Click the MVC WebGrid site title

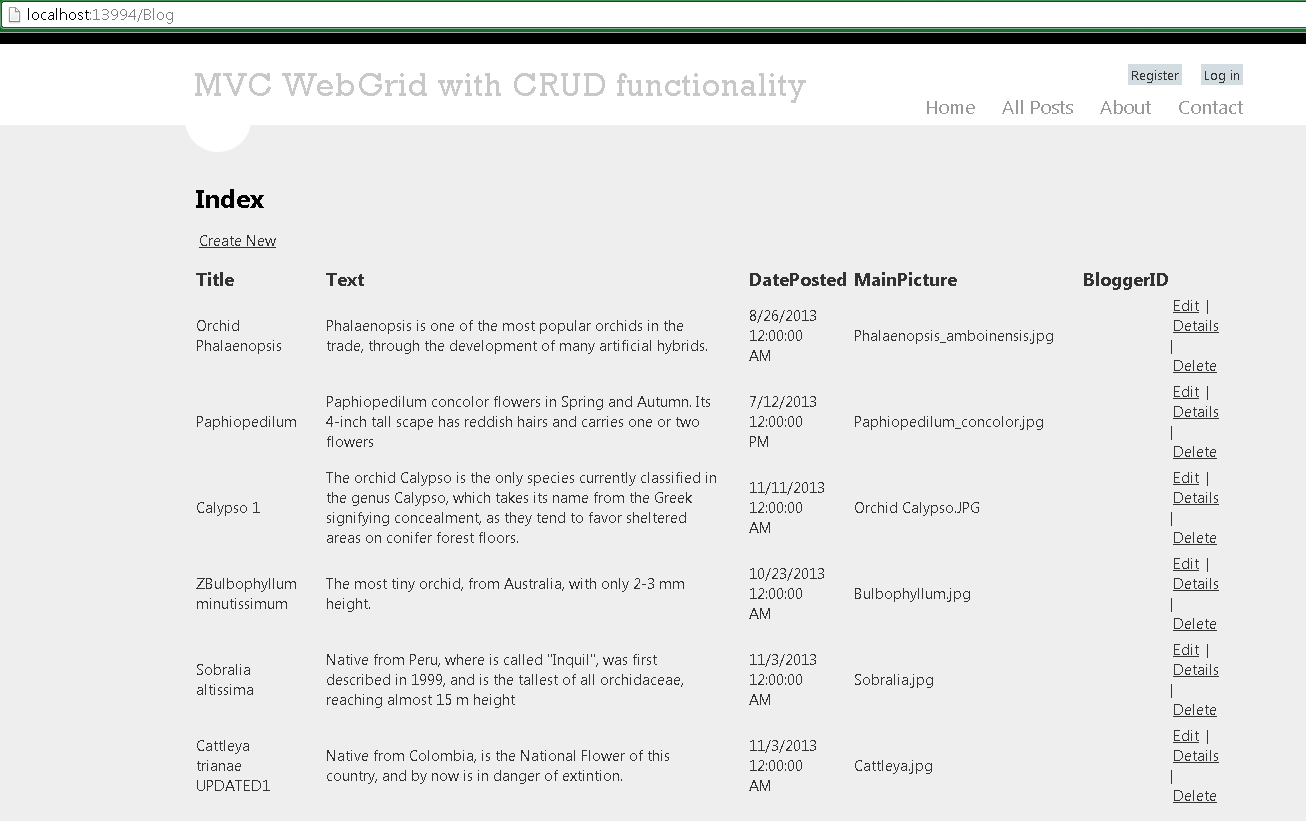tap(500, 85)
